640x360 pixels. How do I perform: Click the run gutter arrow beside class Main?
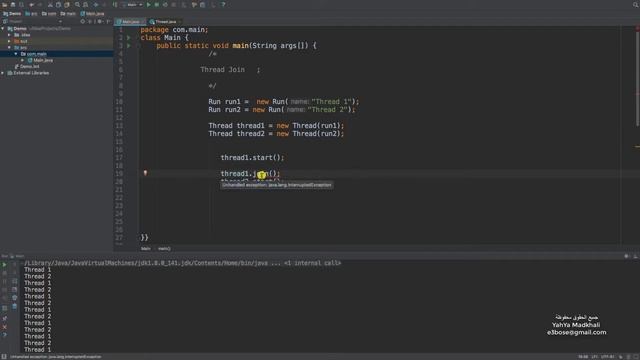[129, 38]
